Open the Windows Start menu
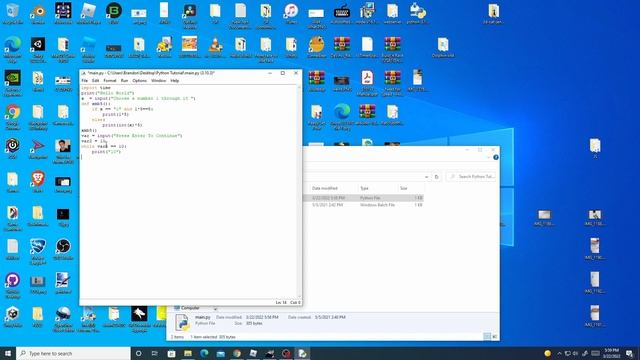Image resolution: width=640 pixels, height=360 pixels. pos(8,353)
